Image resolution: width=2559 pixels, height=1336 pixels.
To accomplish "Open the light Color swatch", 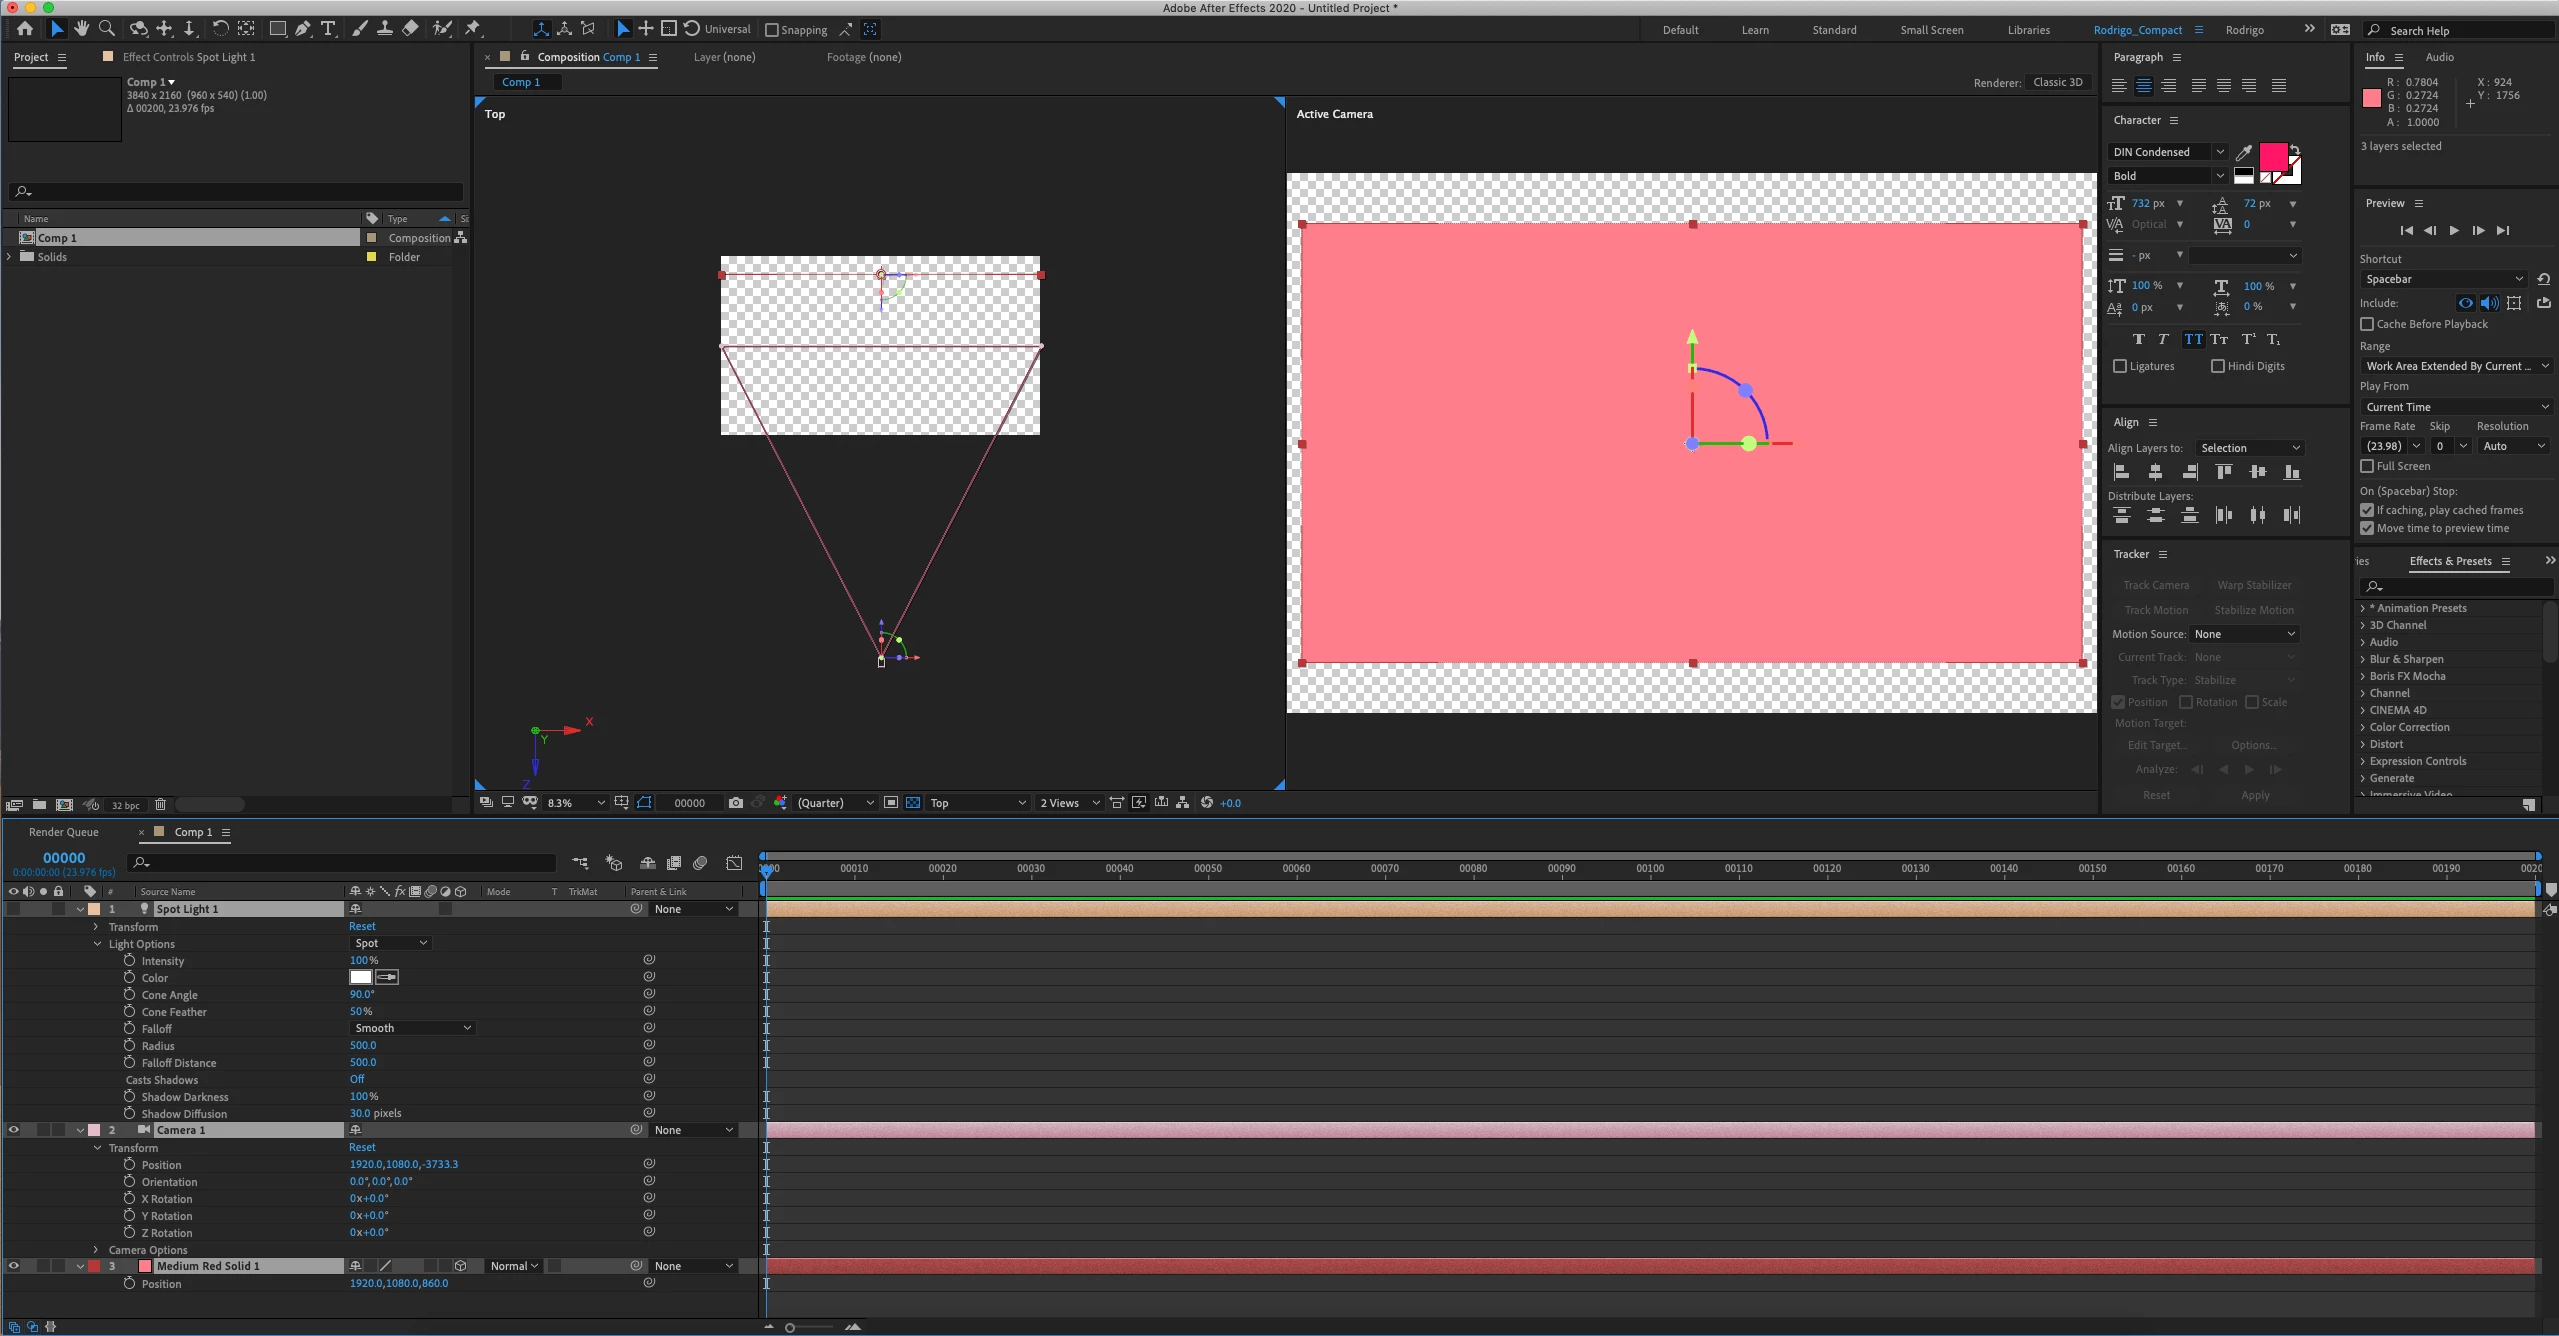I will tap(360, 977).
